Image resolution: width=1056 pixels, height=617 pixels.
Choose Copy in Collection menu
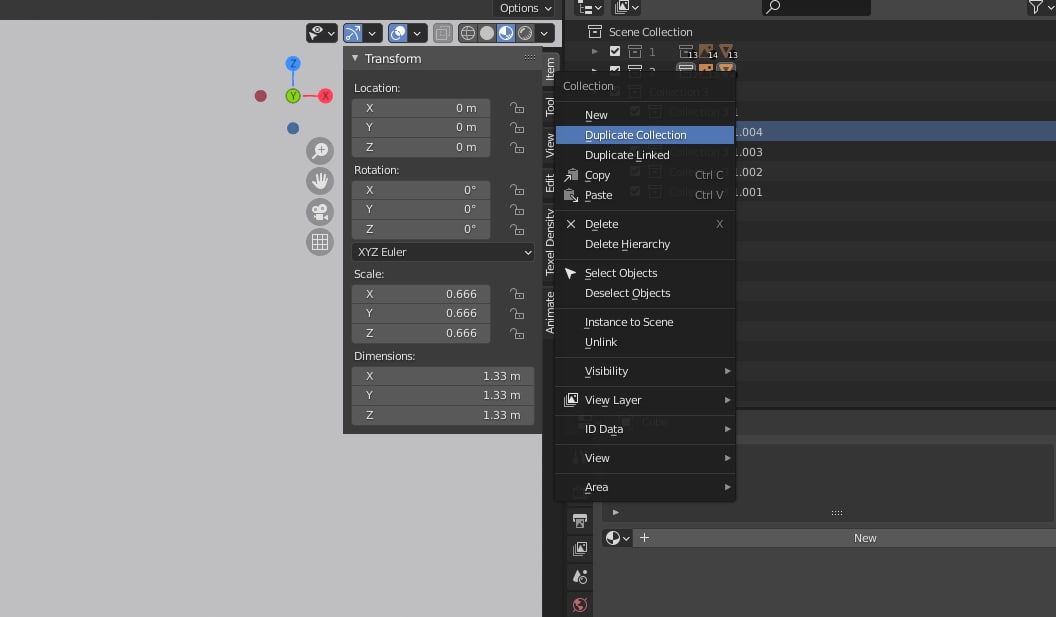645,175
